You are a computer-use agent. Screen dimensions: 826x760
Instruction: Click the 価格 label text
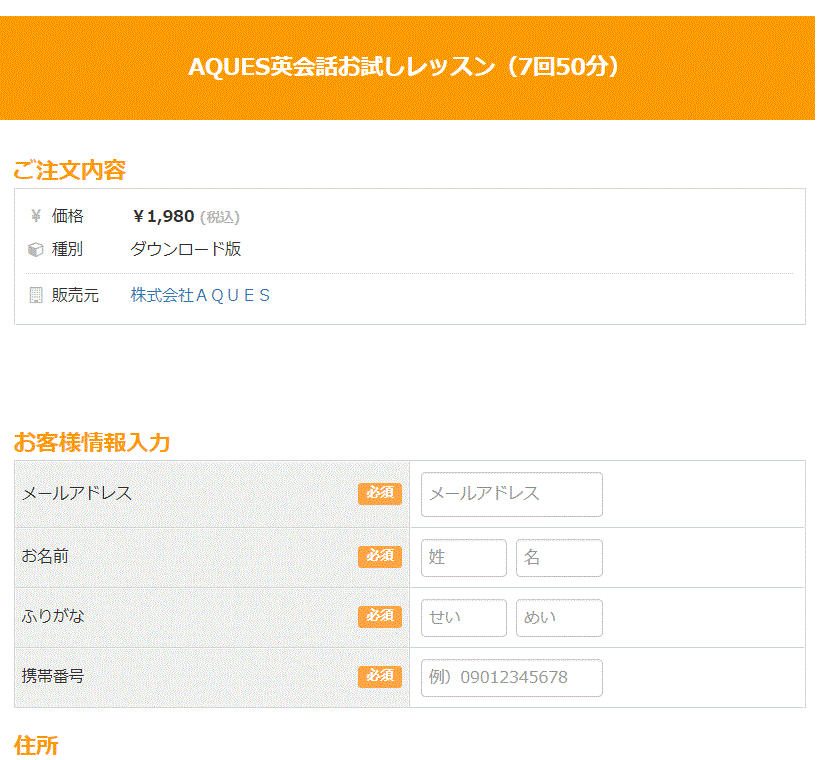click(67, 216)
